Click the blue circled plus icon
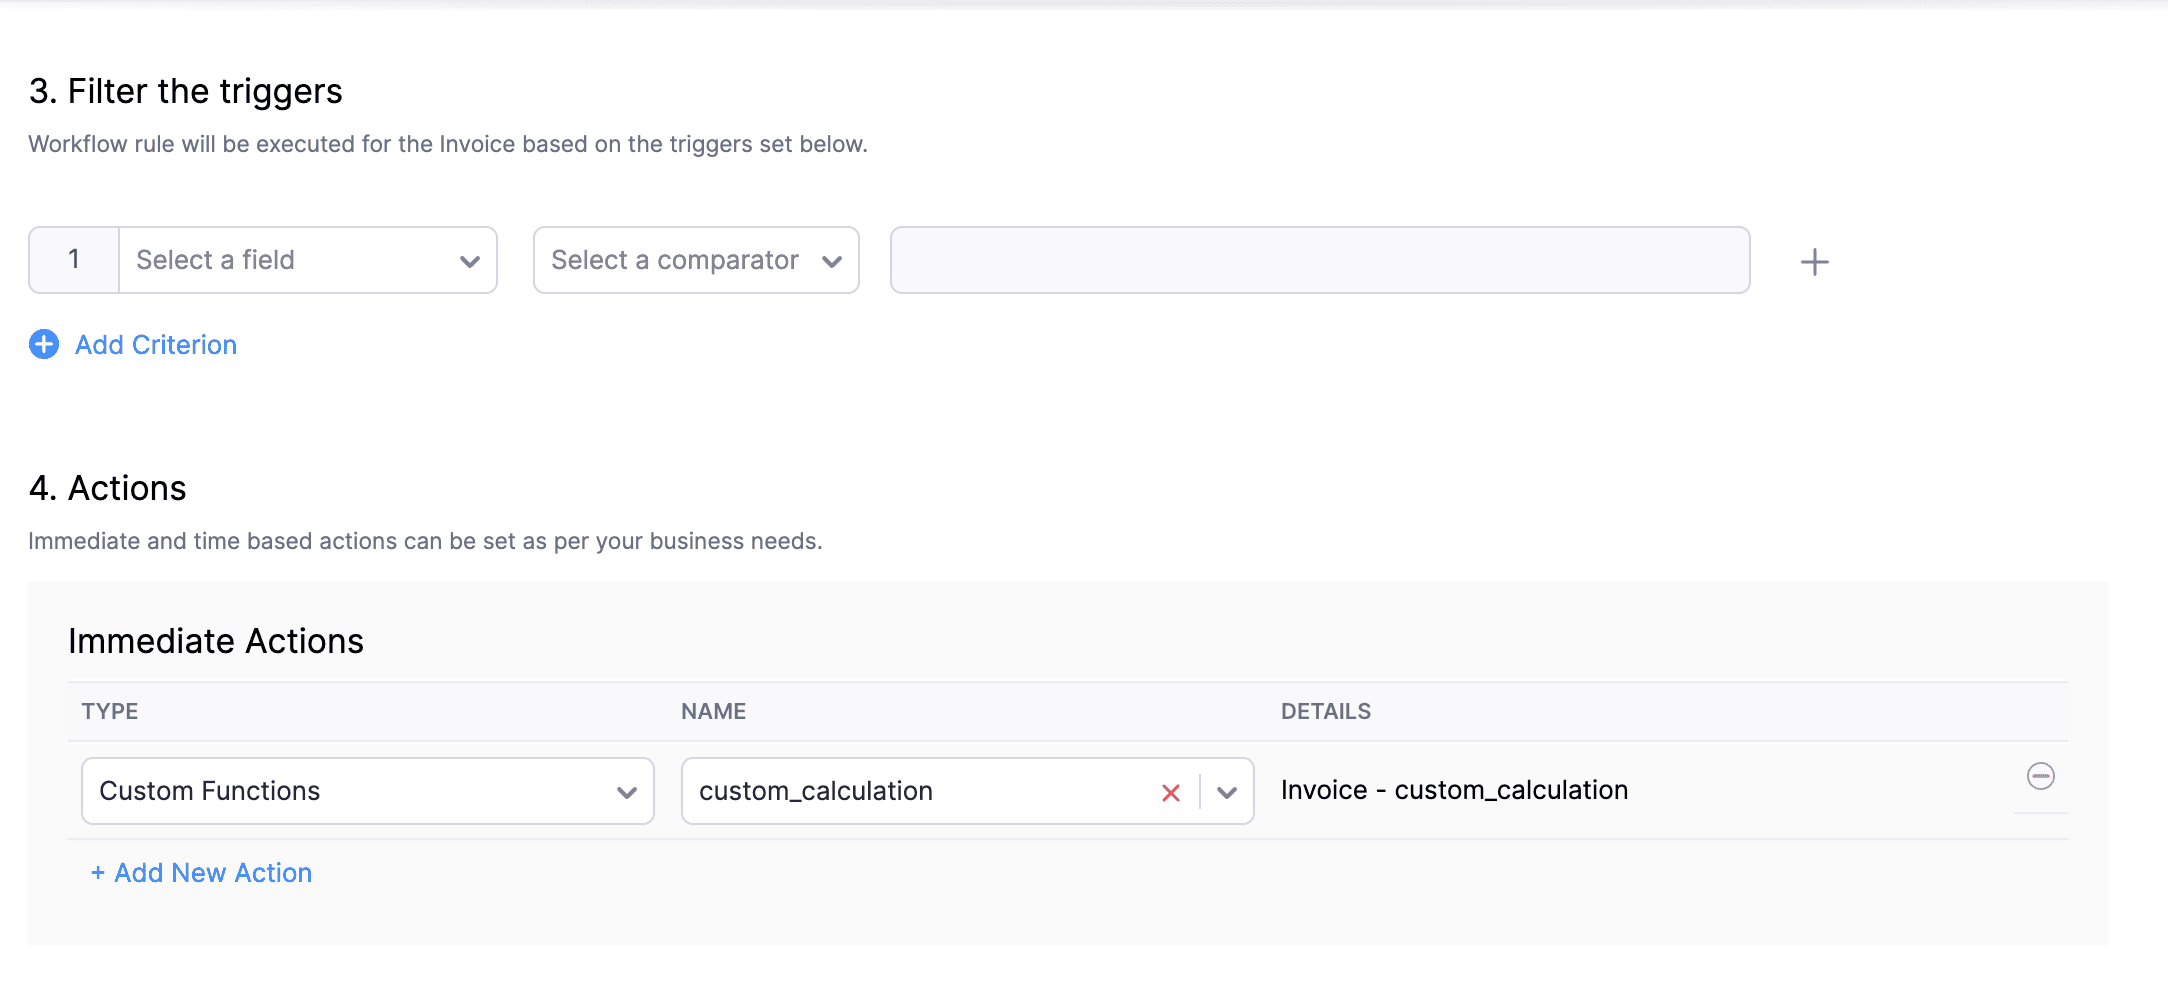2168x984 pixels. tap(44, 344)
